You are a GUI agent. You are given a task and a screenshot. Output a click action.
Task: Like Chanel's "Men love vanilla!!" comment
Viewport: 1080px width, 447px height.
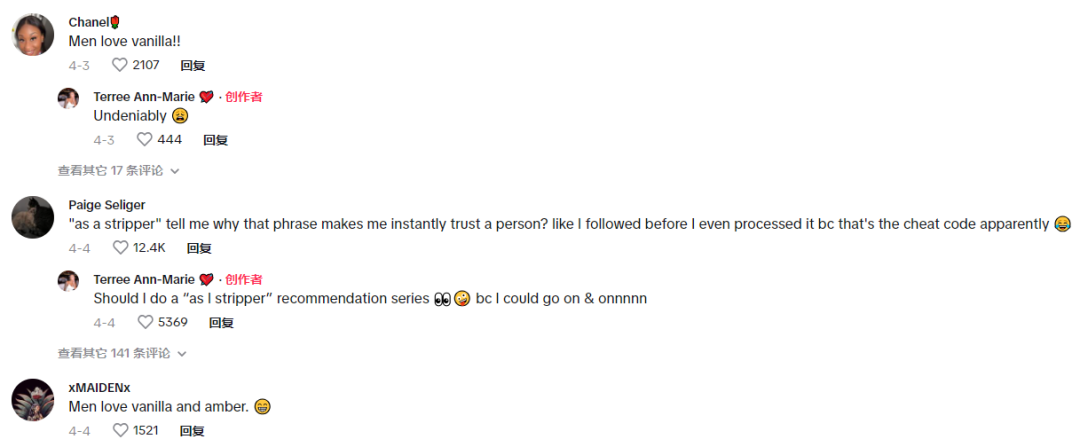tap(120, 65)
